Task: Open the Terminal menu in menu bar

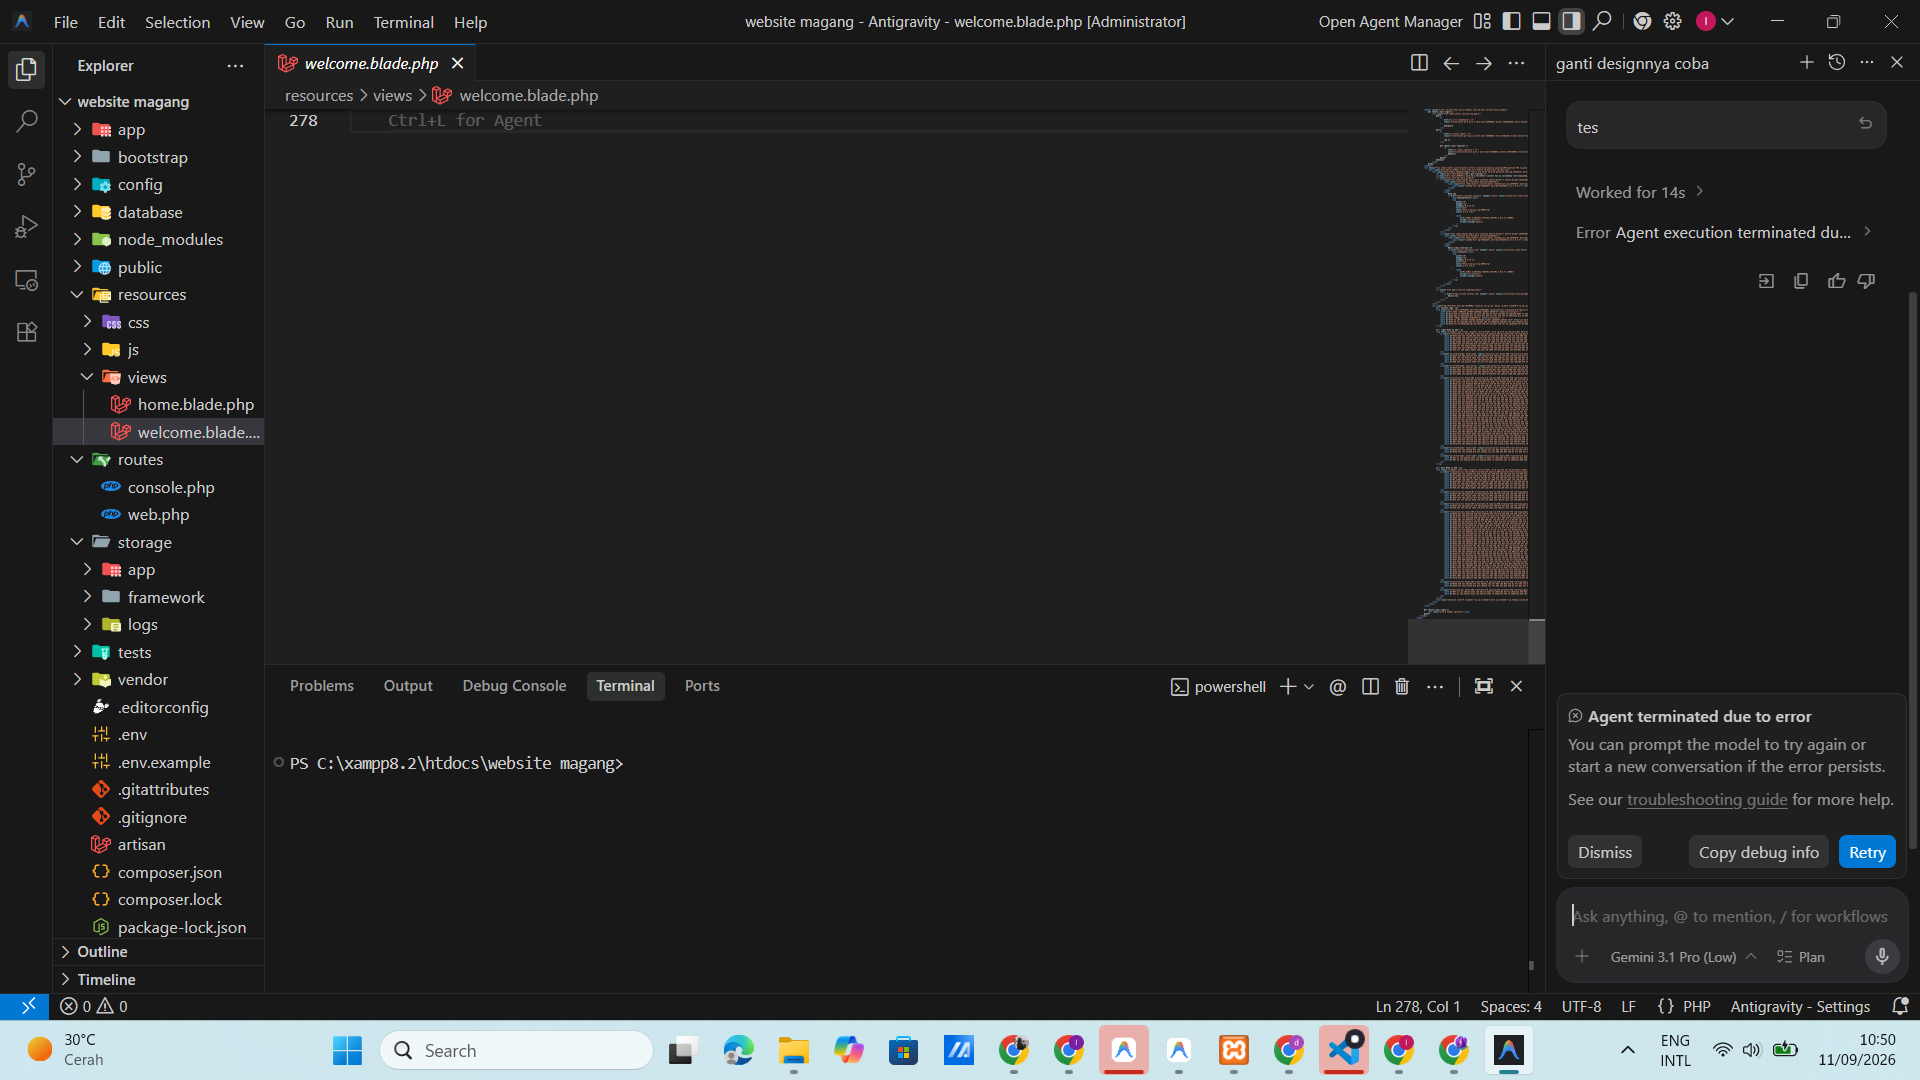Action: (x=403, y=22)
